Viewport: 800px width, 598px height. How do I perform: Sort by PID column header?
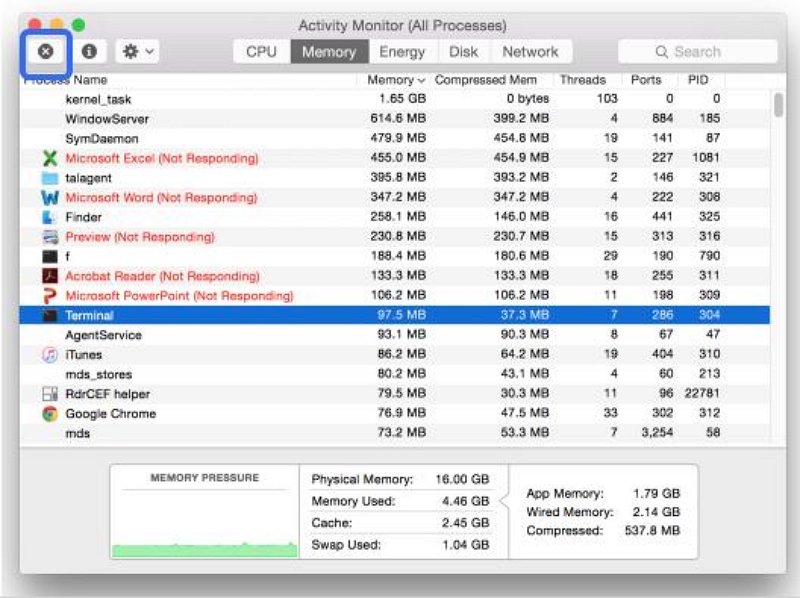(x=698, y=80)
